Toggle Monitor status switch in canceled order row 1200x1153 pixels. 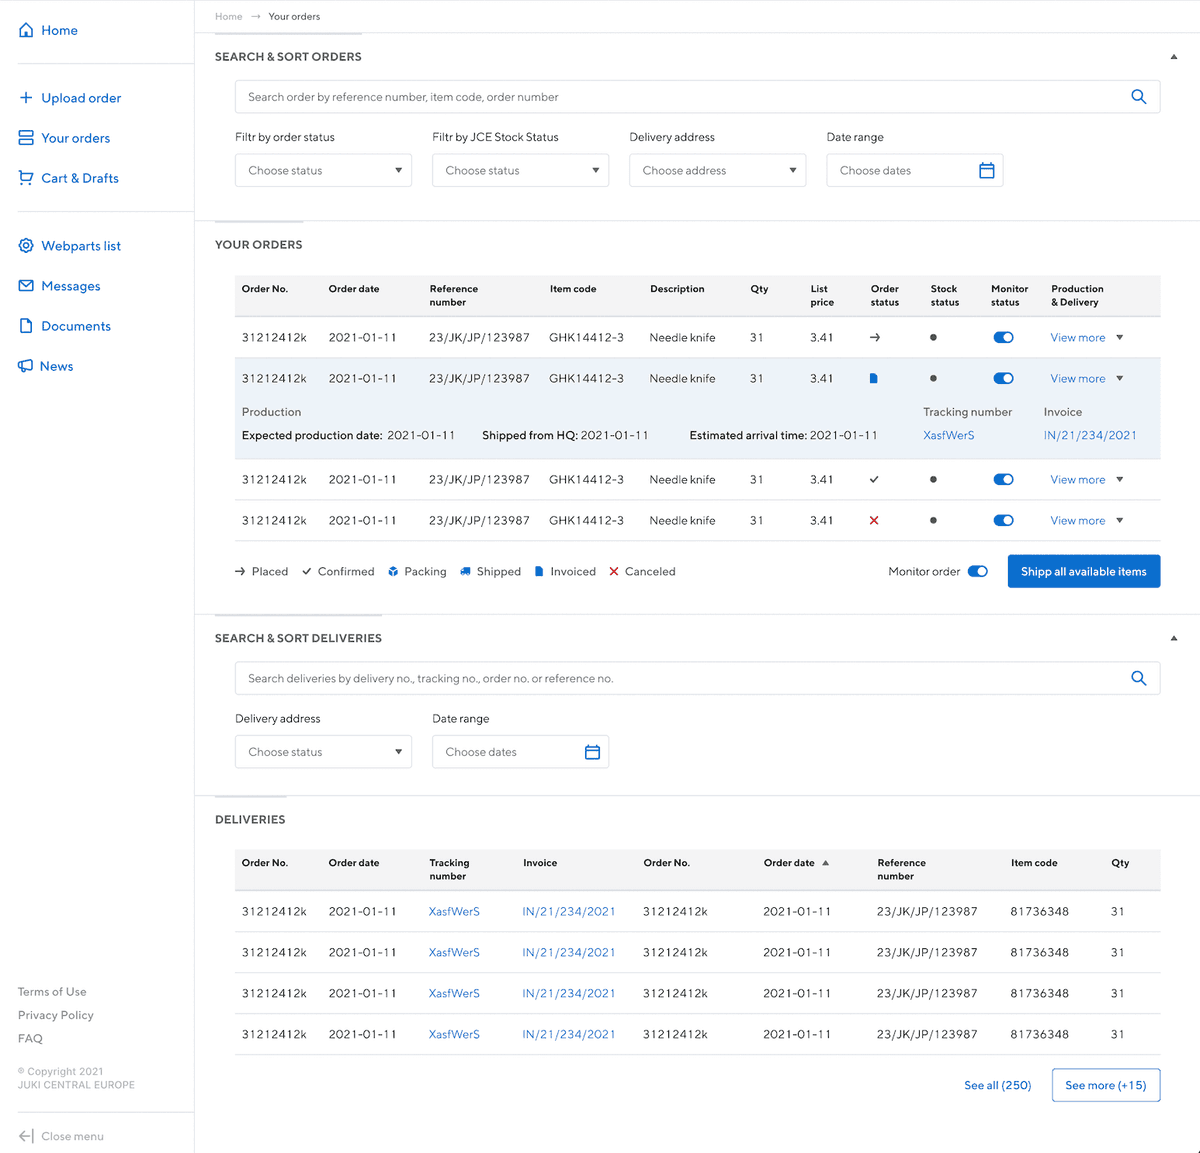(x=1003, y=520)
